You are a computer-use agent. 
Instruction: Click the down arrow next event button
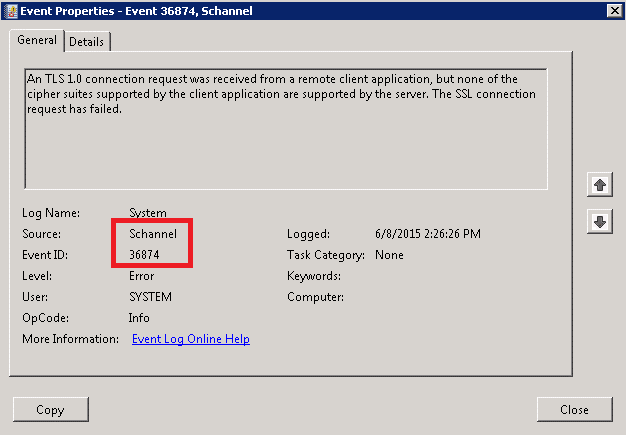coord(600,221)
